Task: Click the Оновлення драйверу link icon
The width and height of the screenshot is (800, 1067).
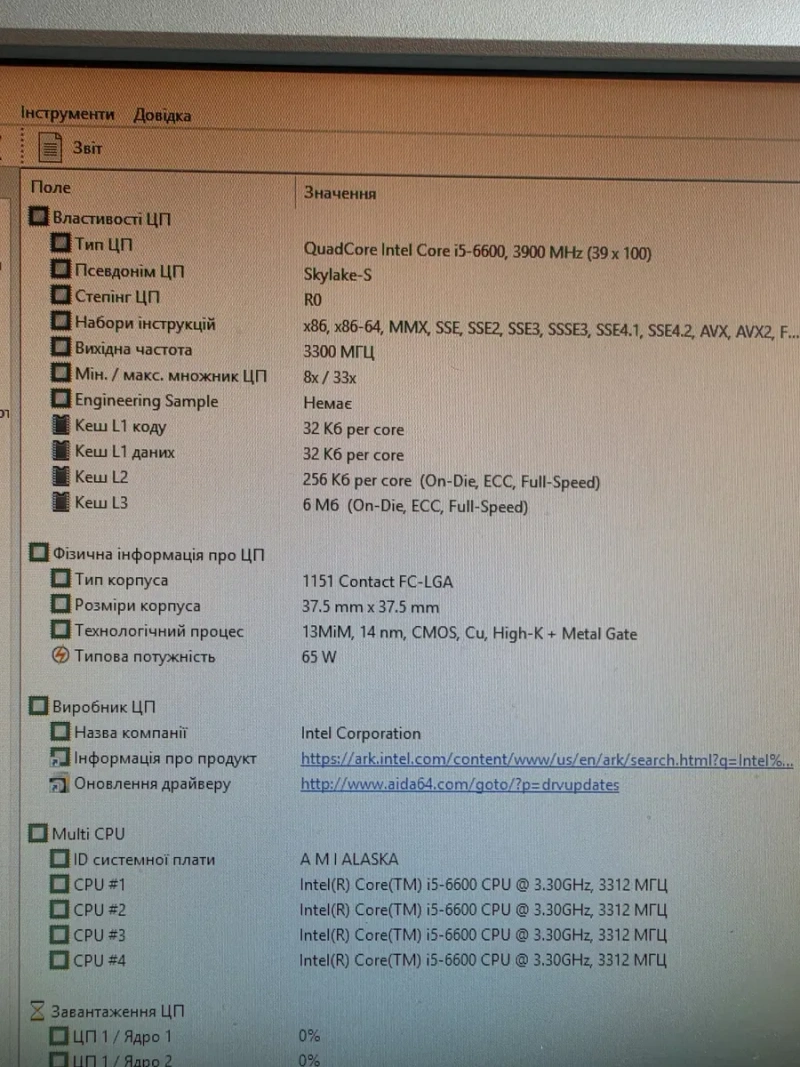Action: 60,783
